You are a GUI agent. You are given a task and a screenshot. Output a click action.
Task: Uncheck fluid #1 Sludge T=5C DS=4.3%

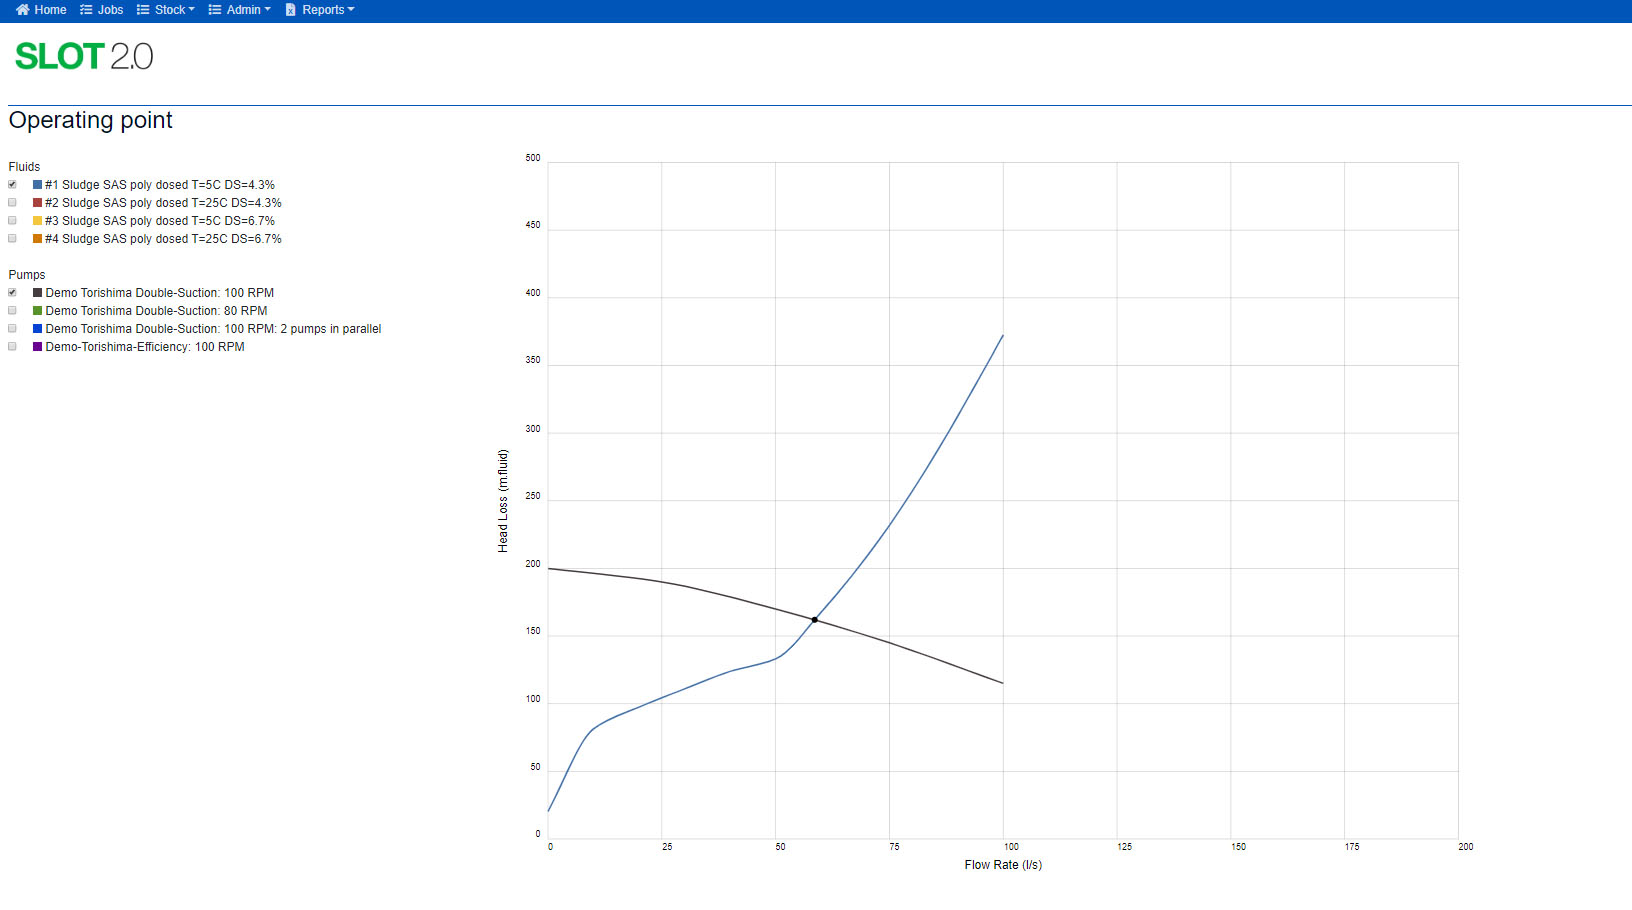pyautogui.click(x=12, y=185)
